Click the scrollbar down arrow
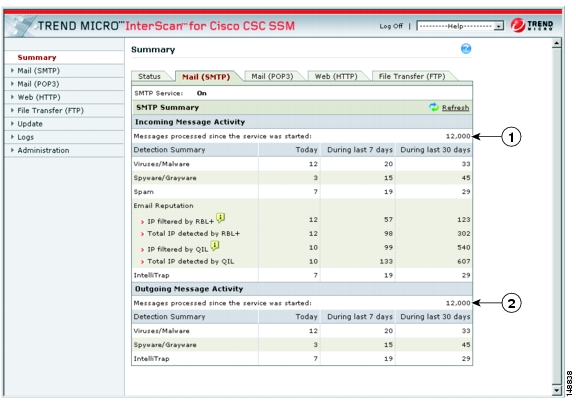The image size is (576, 408). click(557, 390)
